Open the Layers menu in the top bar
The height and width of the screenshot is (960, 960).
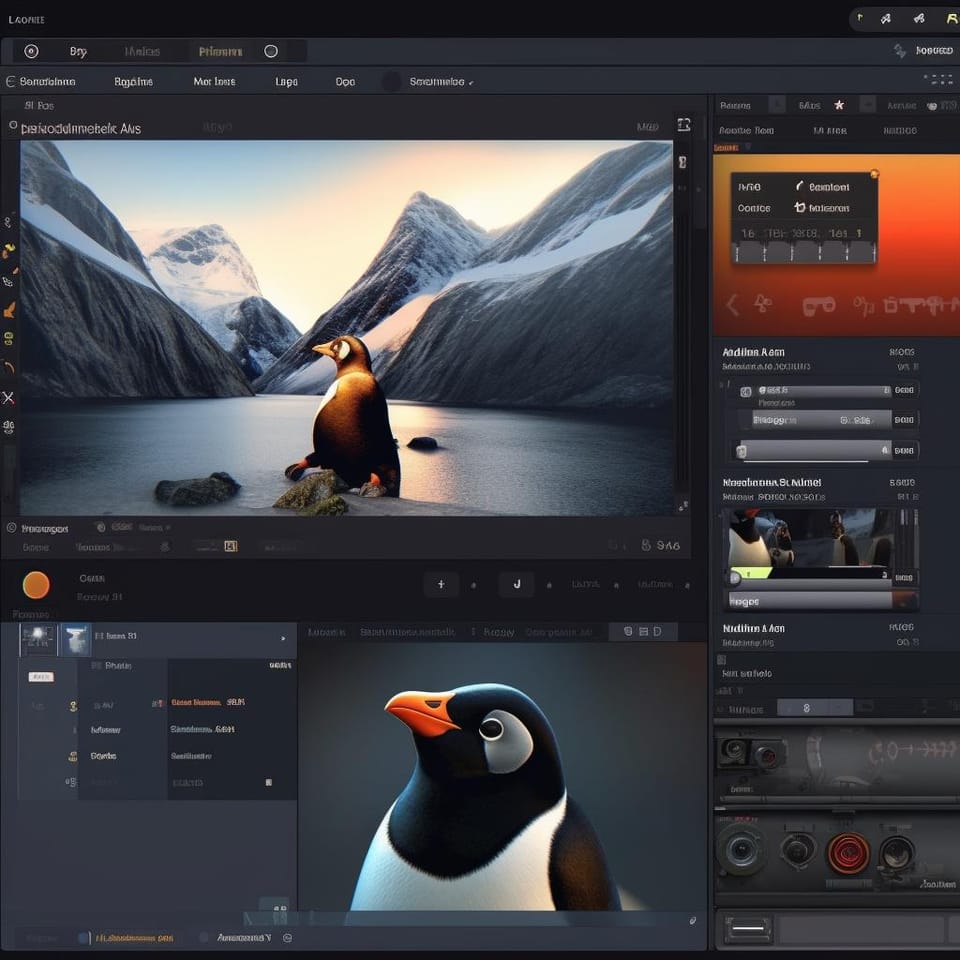[x=285, y=82]
